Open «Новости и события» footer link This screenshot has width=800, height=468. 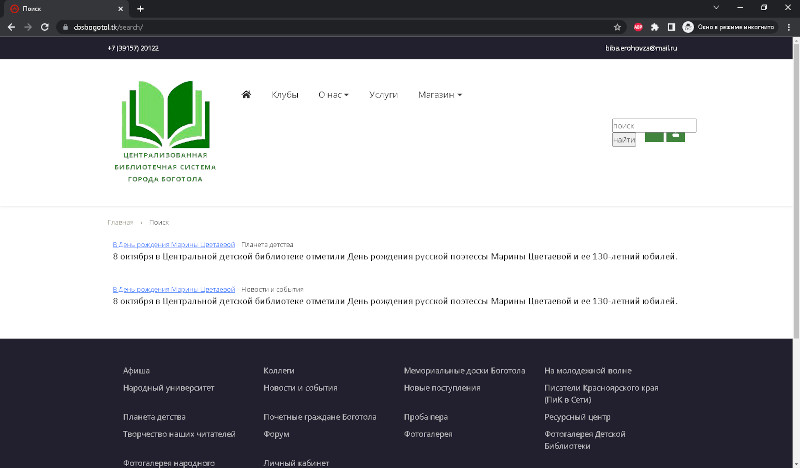point(300,388)
